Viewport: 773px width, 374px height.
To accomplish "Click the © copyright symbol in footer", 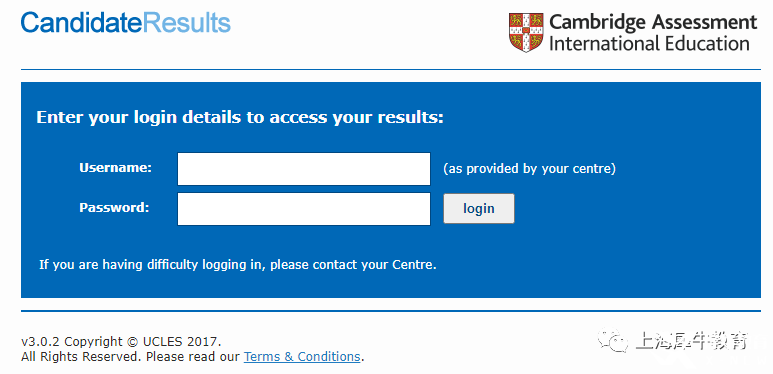I will pos(132,341).
